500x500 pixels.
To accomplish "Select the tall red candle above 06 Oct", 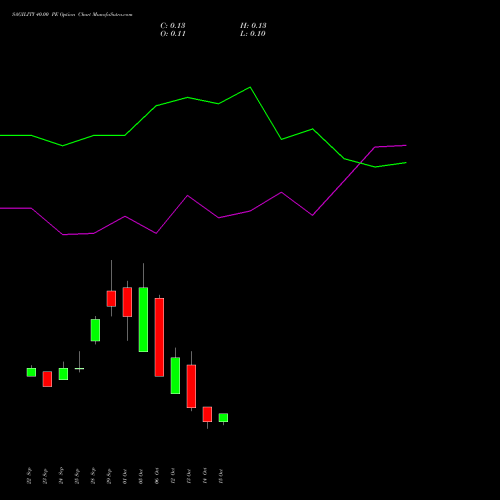I will coord(159,337).
